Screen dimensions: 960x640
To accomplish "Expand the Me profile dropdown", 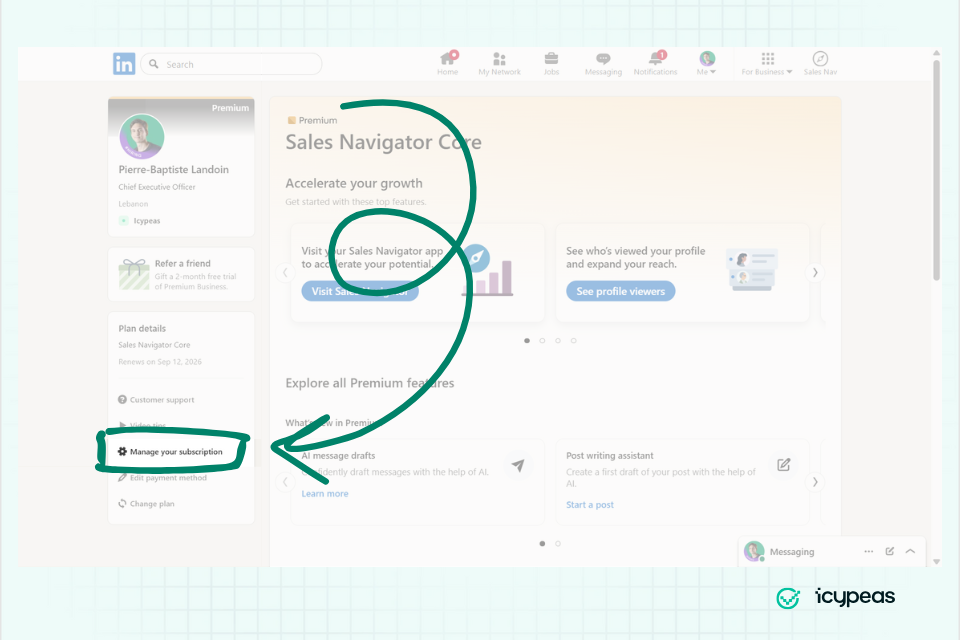I will 707,63.
